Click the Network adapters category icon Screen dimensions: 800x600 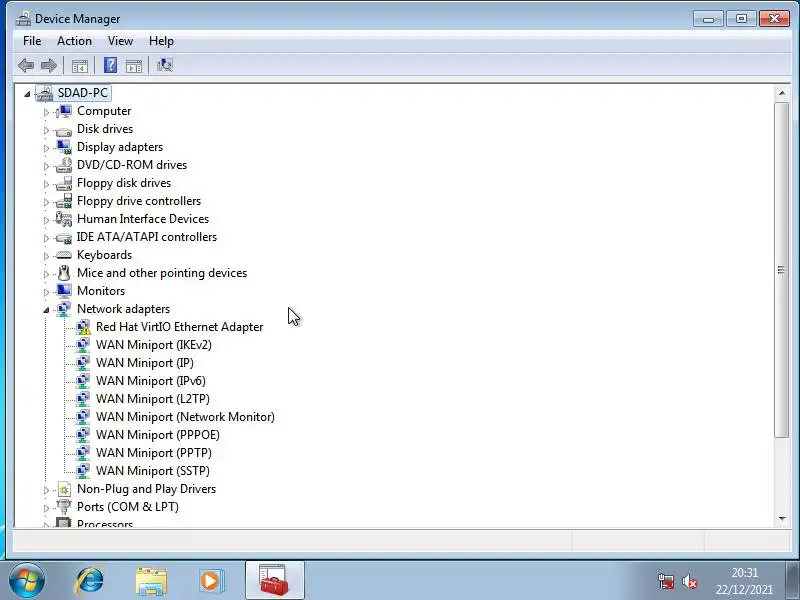pyautogui.click(x=64, y=309)
